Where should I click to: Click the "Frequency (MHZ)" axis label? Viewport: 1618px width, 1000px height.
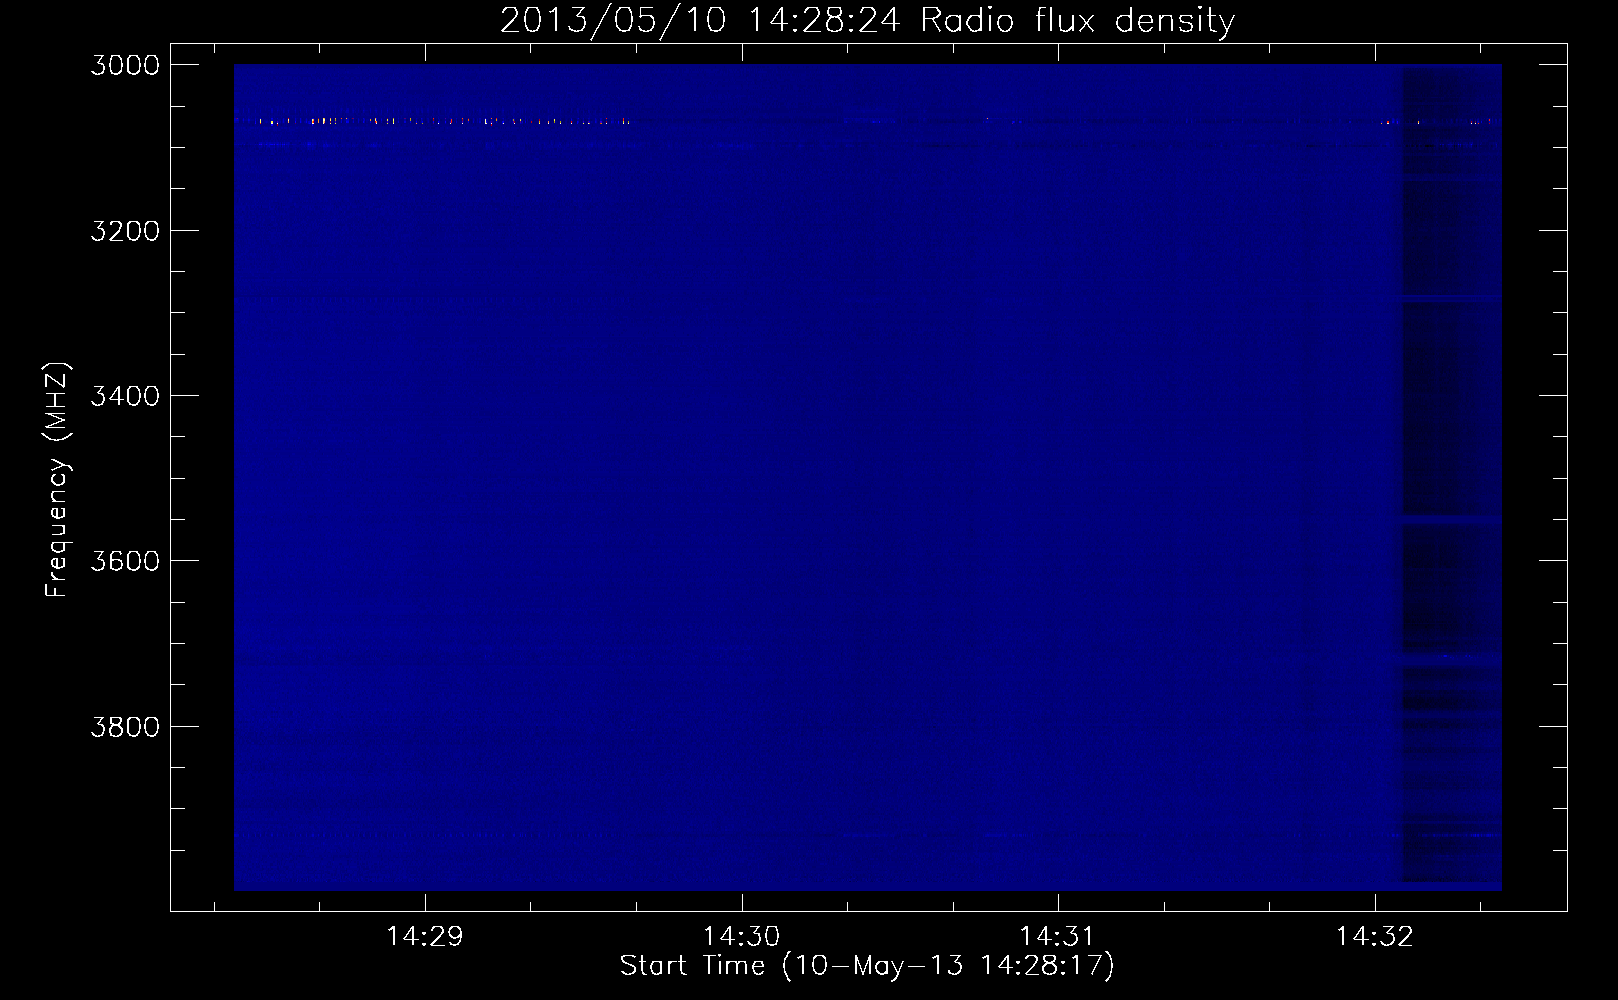click(x=56, y=479)
